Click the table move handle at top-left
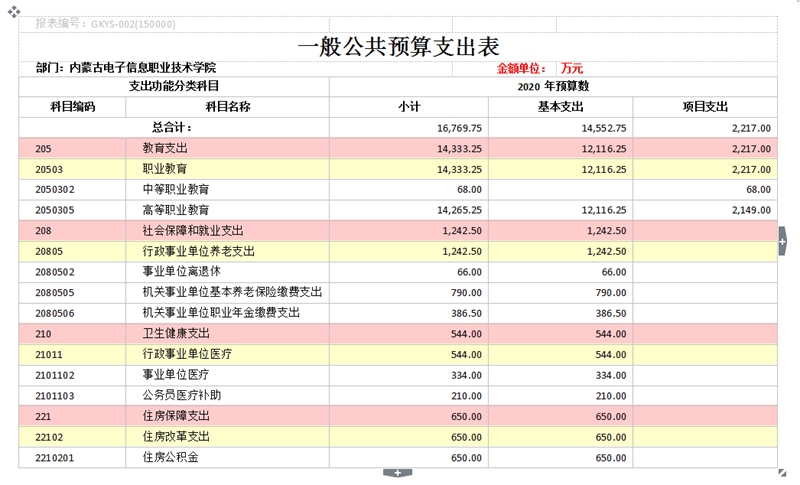The image size is (800, 485). pyautogui.click(x=15, y=9)
